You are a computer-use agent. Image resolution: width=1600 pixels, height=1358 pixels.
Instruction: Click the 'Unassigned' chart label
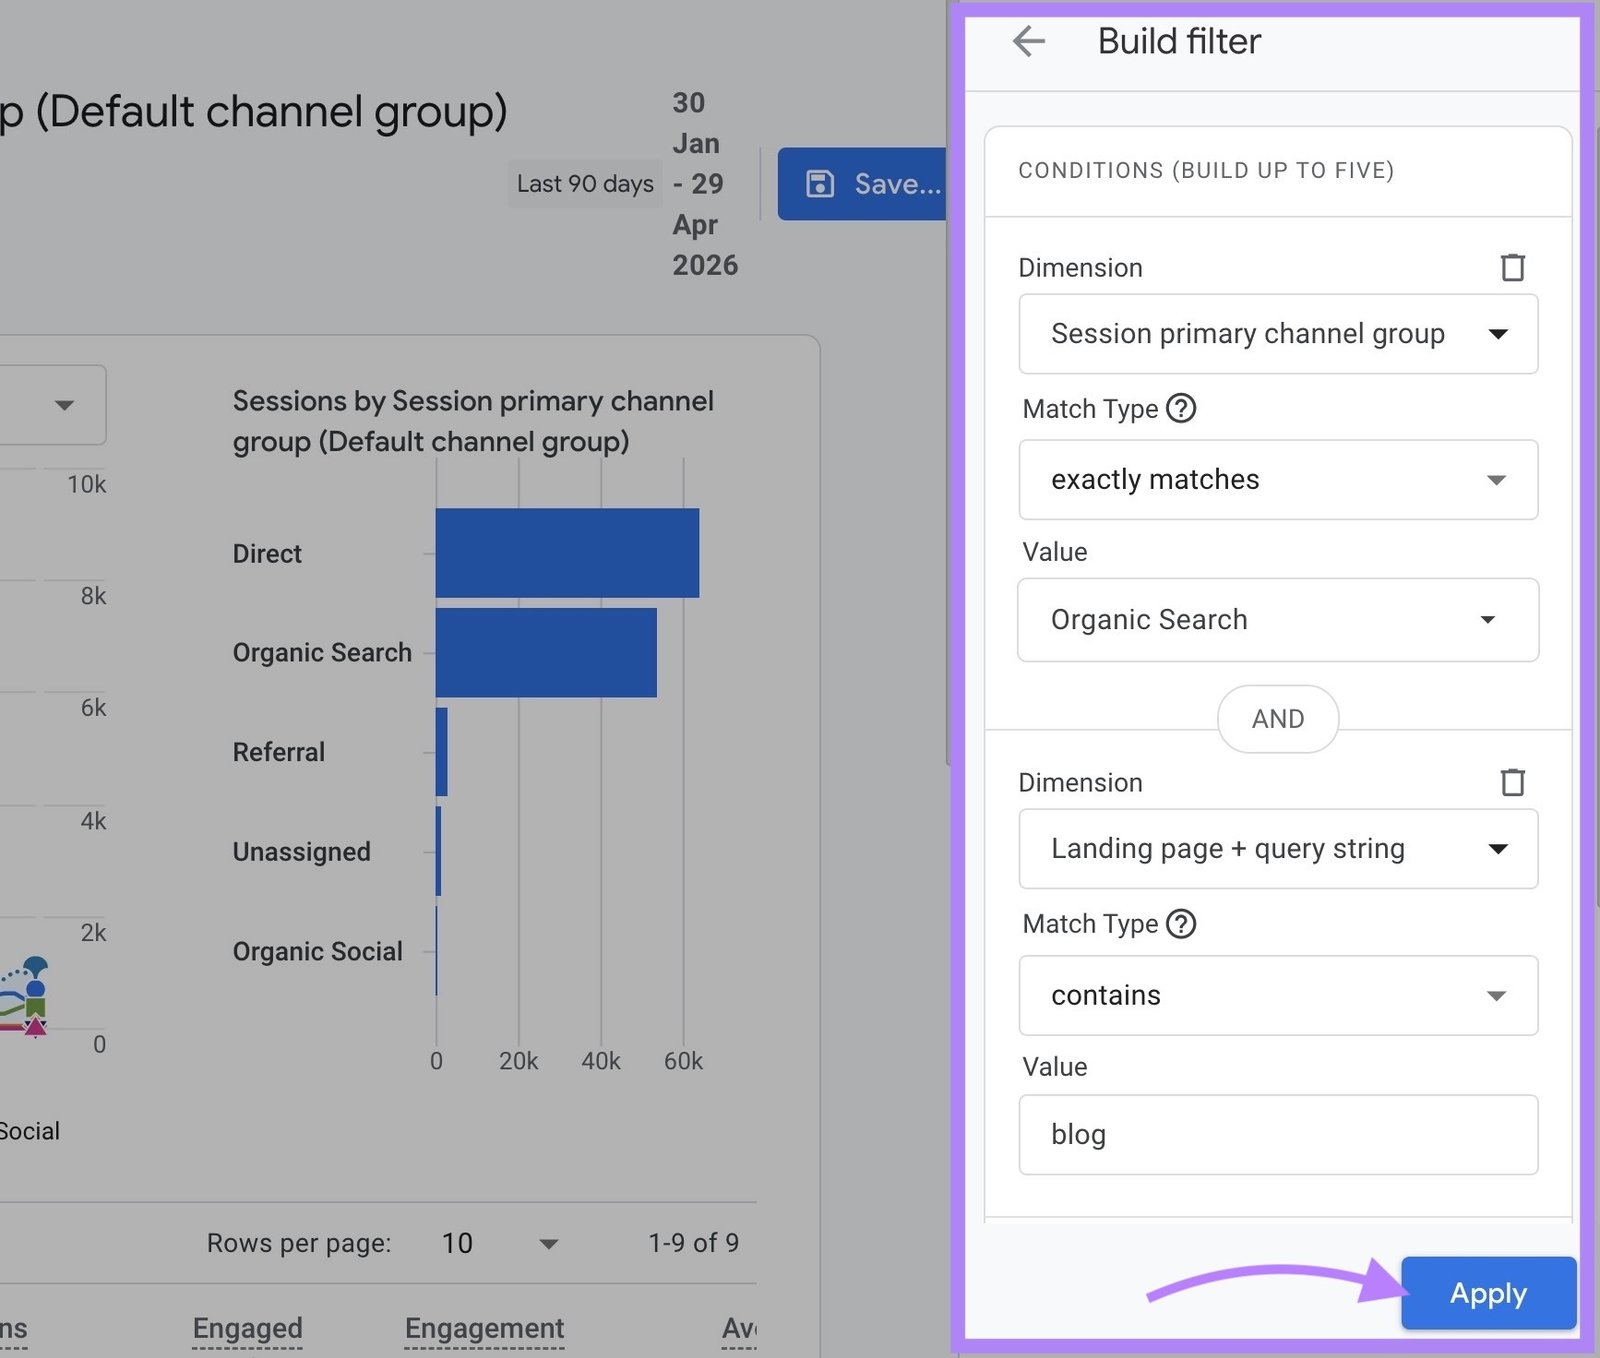pyautogui.click(x=301, y=852)
